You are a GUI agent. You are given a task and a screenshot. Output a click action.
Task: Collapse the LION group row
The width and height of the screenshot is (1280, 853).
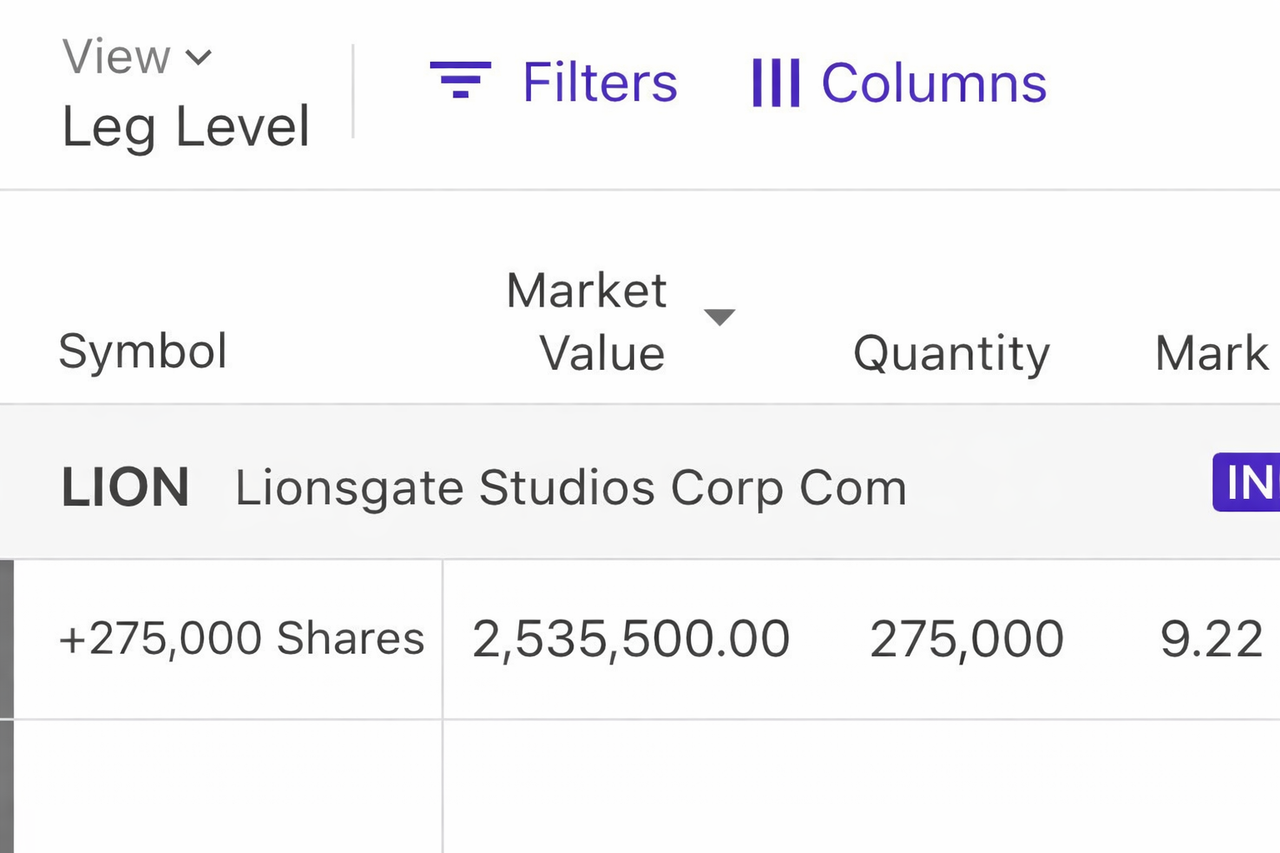pos(125,488)
